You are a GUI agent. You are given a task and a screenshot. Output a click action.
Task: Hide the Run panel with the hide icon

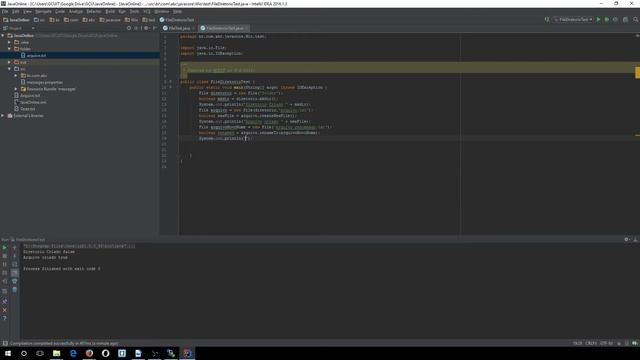(x=636, y=240)
